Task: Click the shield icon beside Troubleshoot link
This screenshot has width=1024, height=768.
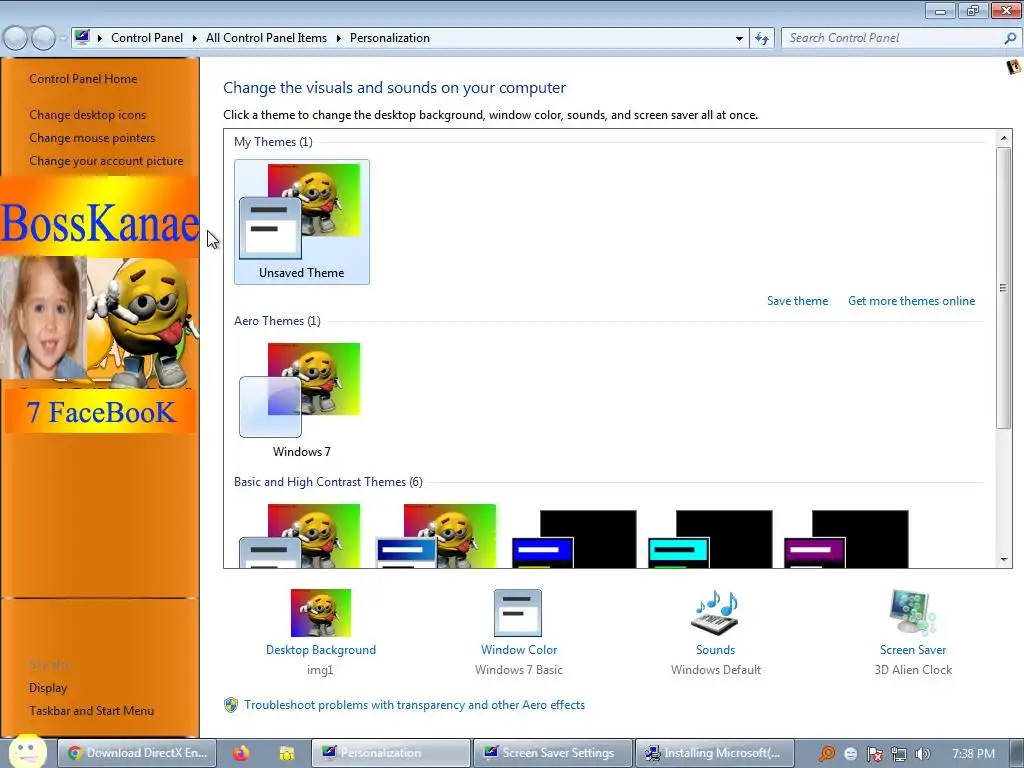Action: point(231,705)
